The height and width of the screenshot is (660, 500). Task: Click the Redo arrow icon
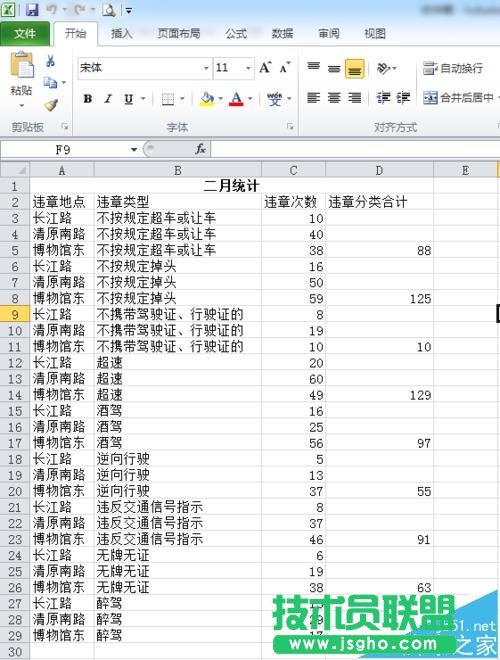(80, 9)
